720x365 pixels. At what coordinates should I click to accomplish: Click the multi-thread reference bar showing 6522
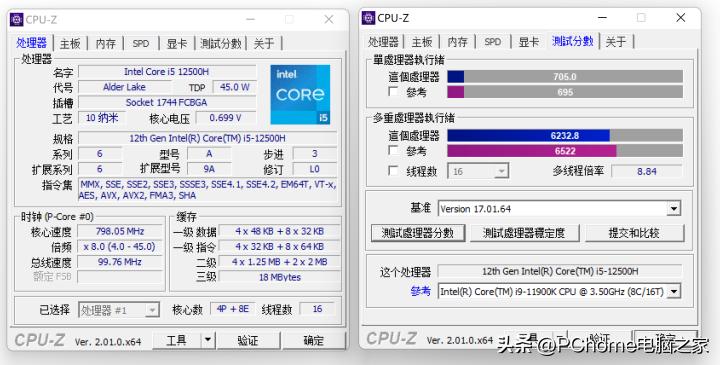pyautogui.click(x=565, y=151)
